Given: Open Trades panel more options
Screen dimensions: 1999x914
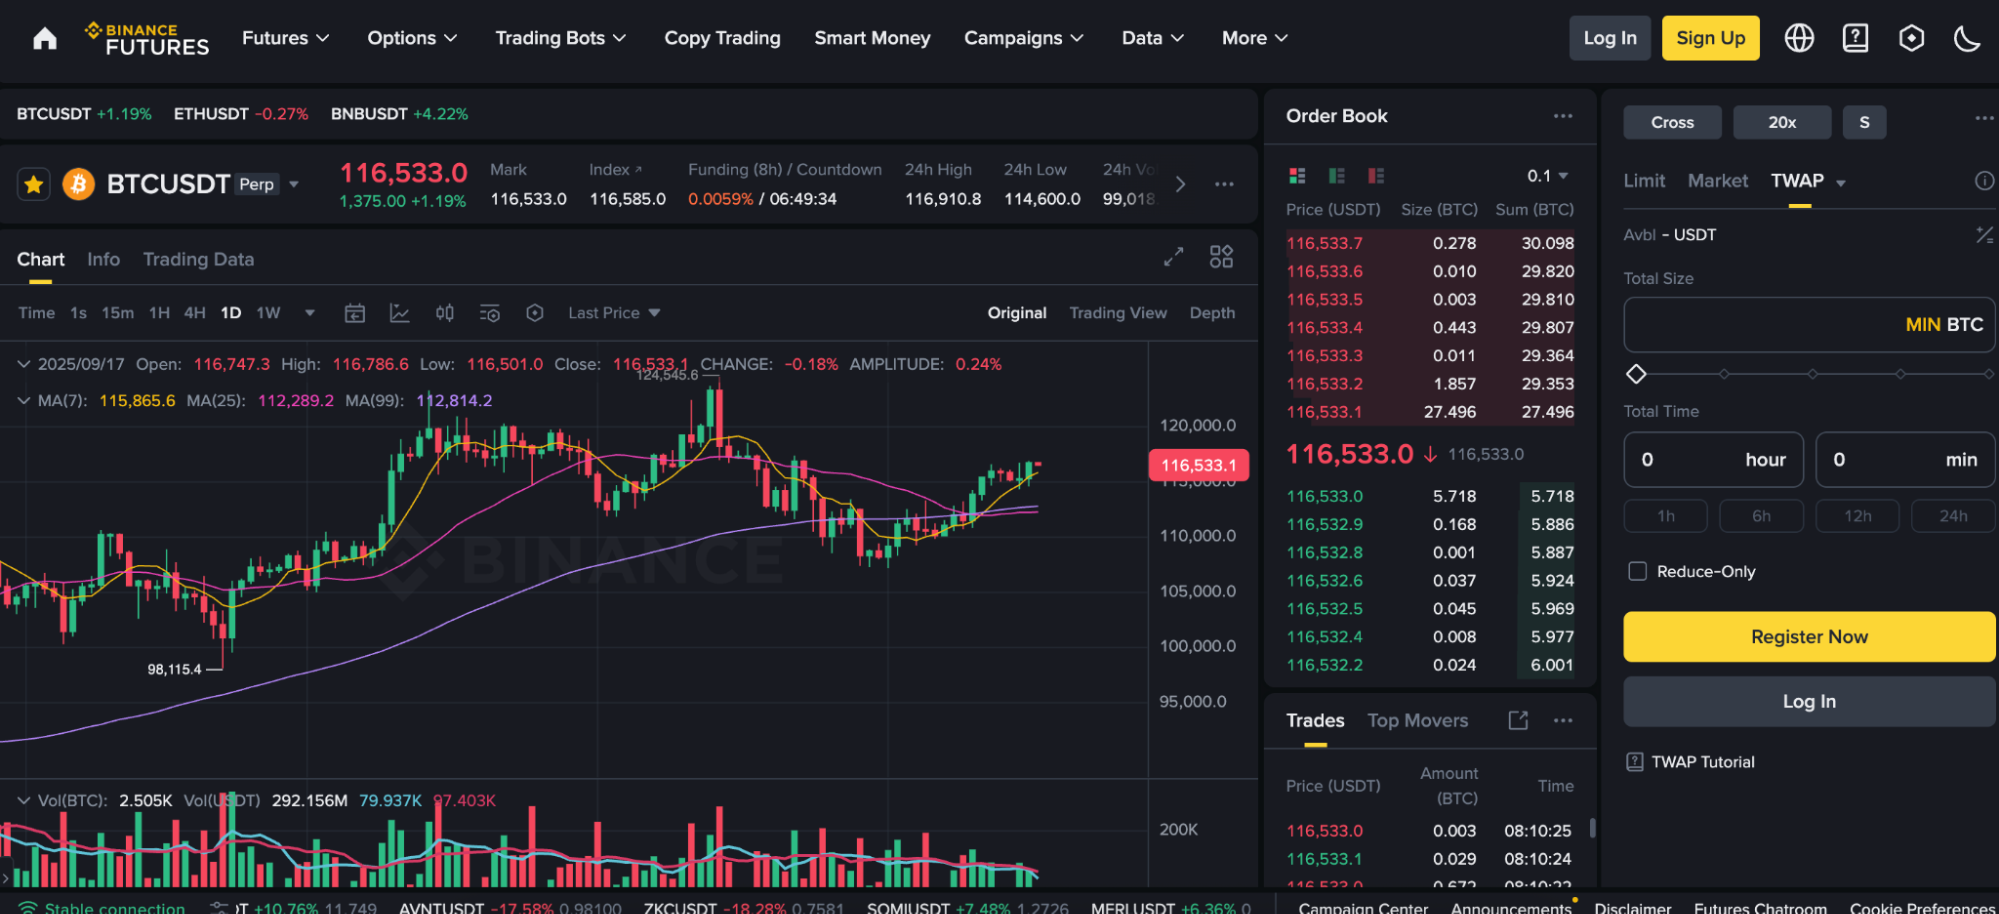Looking at the screenshot, I should (1563, 720).
